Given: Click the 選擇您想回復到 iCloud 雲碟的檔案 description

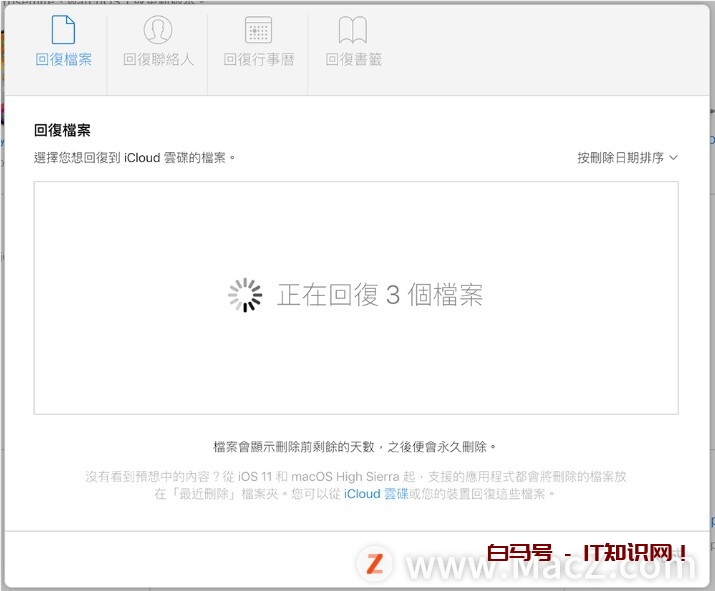Looking at the screenshot, I should click(134, 158).
